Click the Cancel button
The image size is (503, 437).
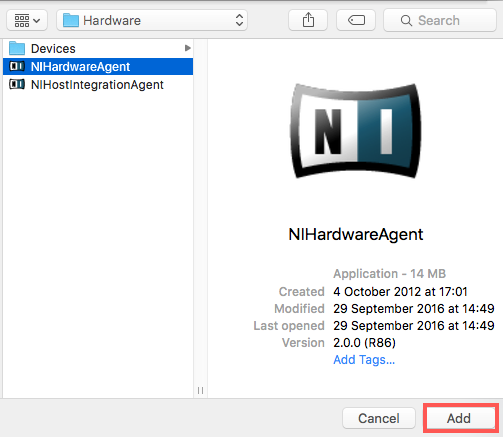pyautogui.click(x=379, y=418)
